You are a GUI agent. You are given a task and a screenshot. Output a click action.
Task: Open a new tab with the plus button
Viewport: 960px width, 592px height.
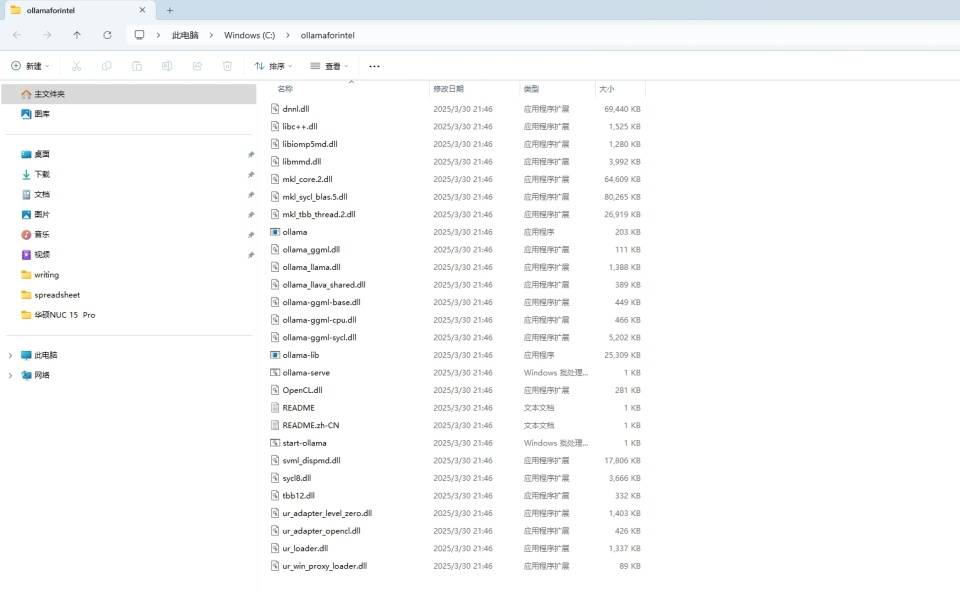pyautogui.click(x=170, y=9)
